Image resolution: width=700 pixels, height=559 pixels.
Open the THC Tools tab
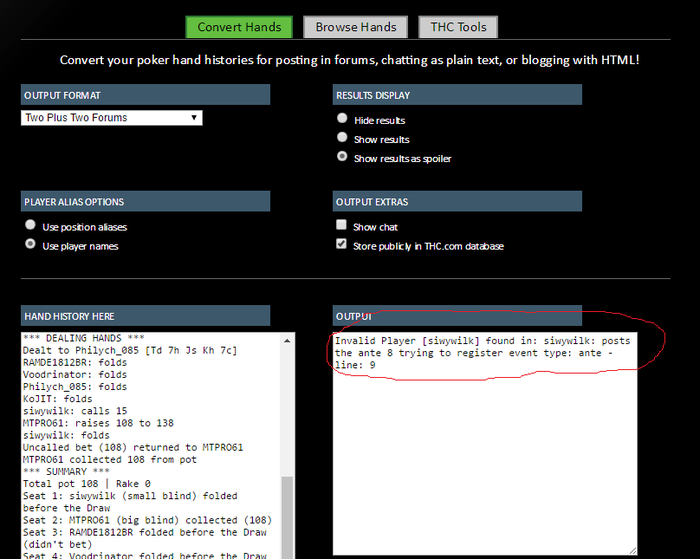458,27
